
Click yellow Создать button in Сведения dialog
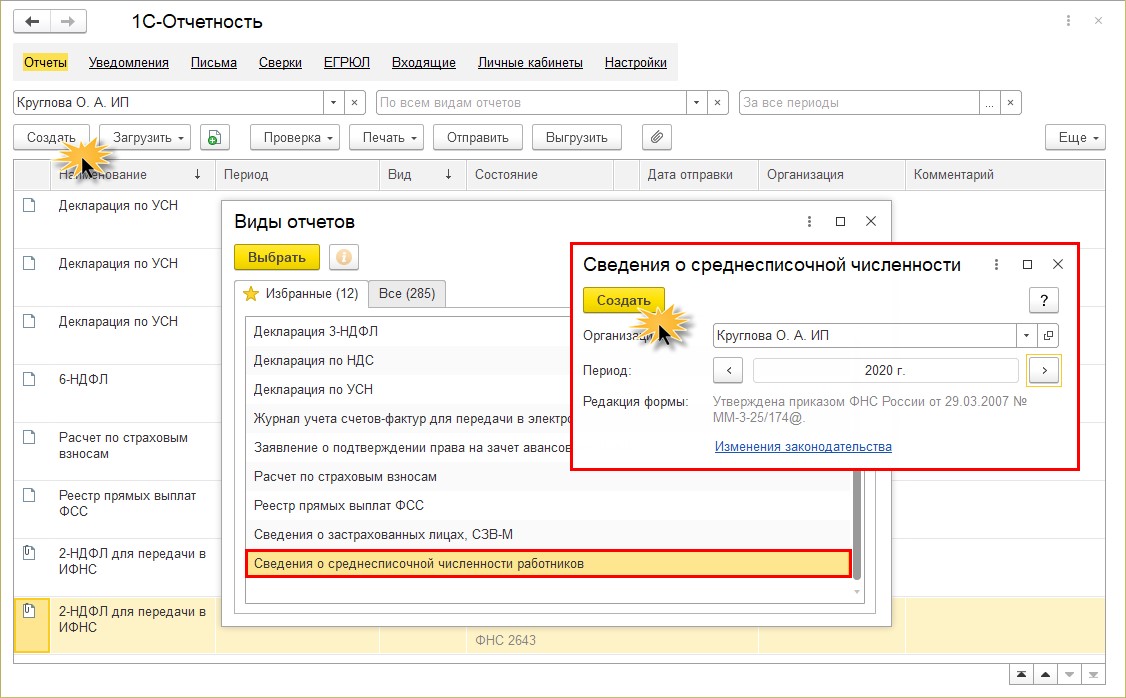click(623, 300)
